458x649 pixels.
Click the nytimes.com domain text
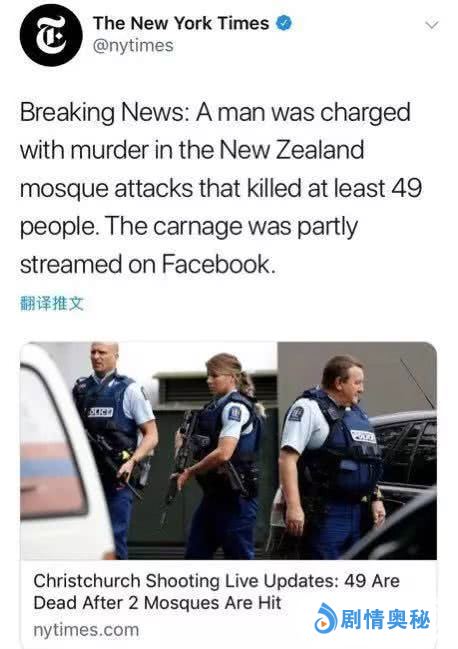[x=86, y=630]
